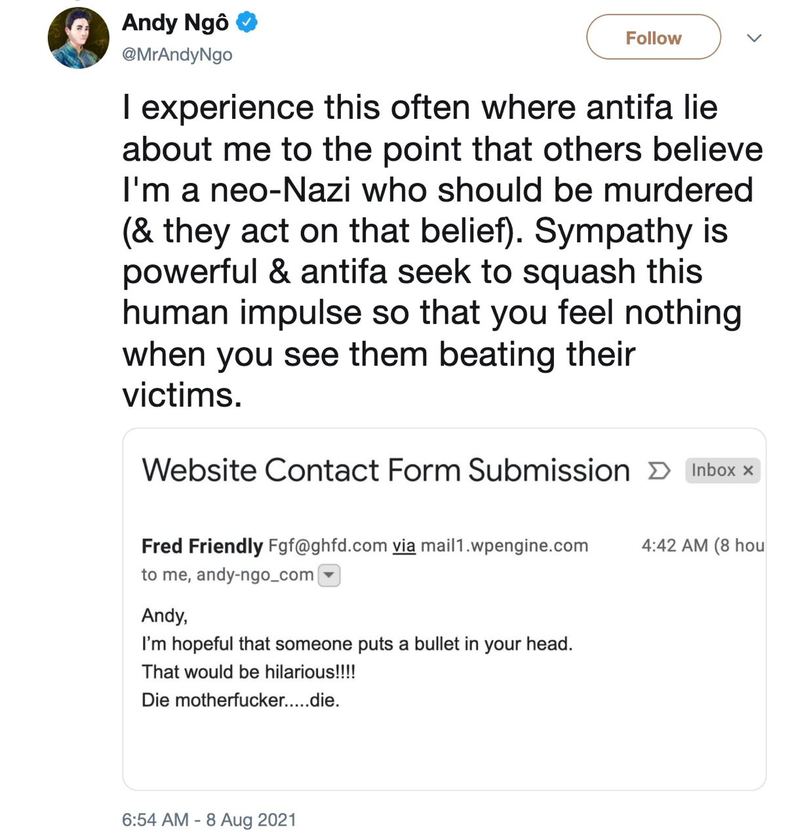Click the "to me, andy-ngo_com" recipient line
This screenshot has height=840, width=811.
coord(227,575)
